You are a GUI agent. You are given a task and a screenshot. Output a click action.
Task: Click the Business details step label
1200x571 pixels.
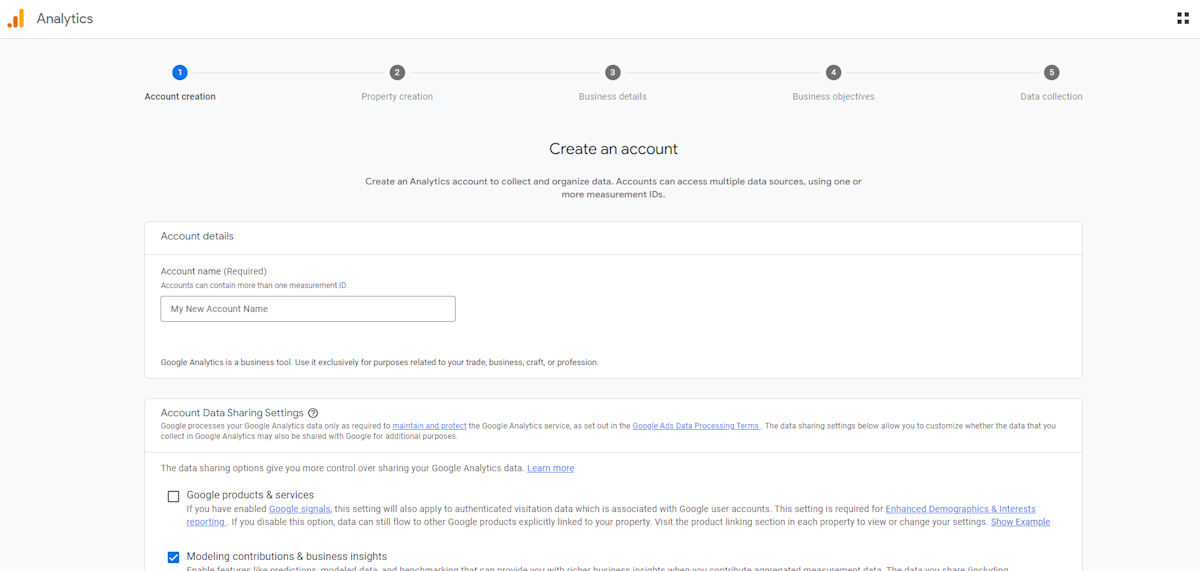(613, 97)
